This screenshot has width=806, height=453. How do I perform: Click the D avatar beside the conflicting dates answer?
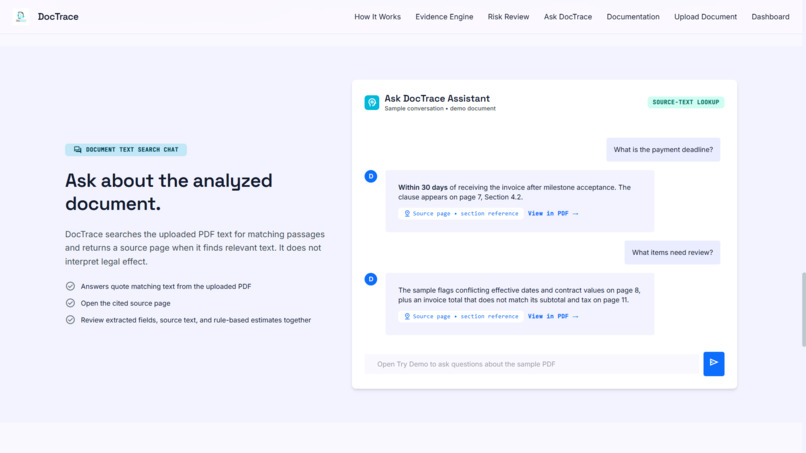tap(371, 279)
